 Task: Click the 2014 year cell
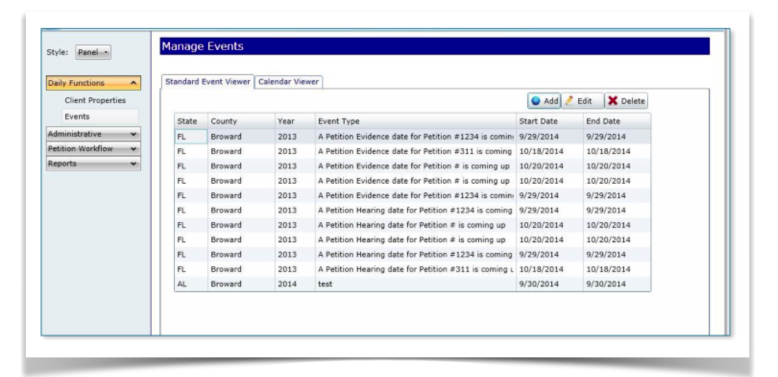point(295,284)
